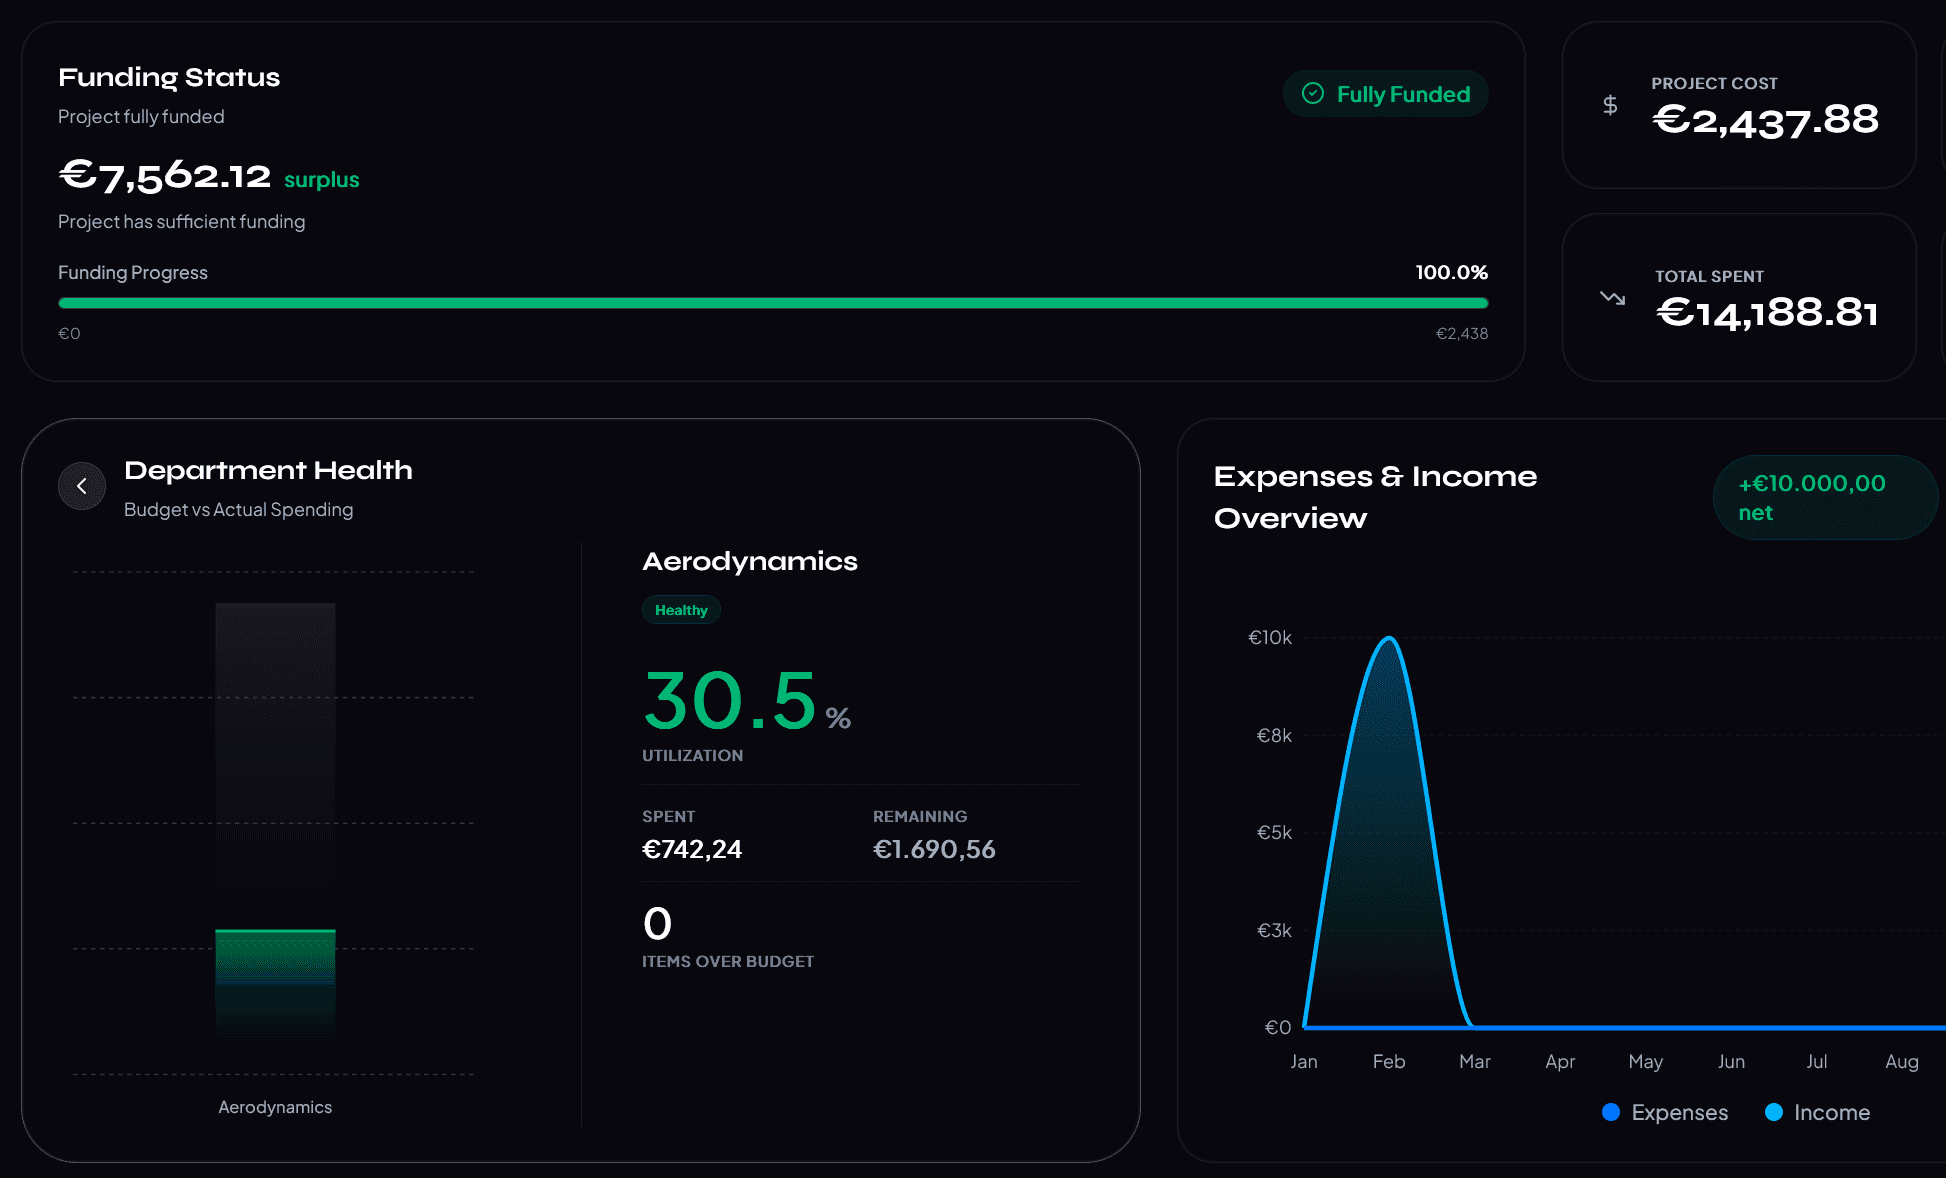This screenshot has width=1946, height=1178.
Task: Click the Remaining €1.690,56 value
Action: tap(934, 849)
